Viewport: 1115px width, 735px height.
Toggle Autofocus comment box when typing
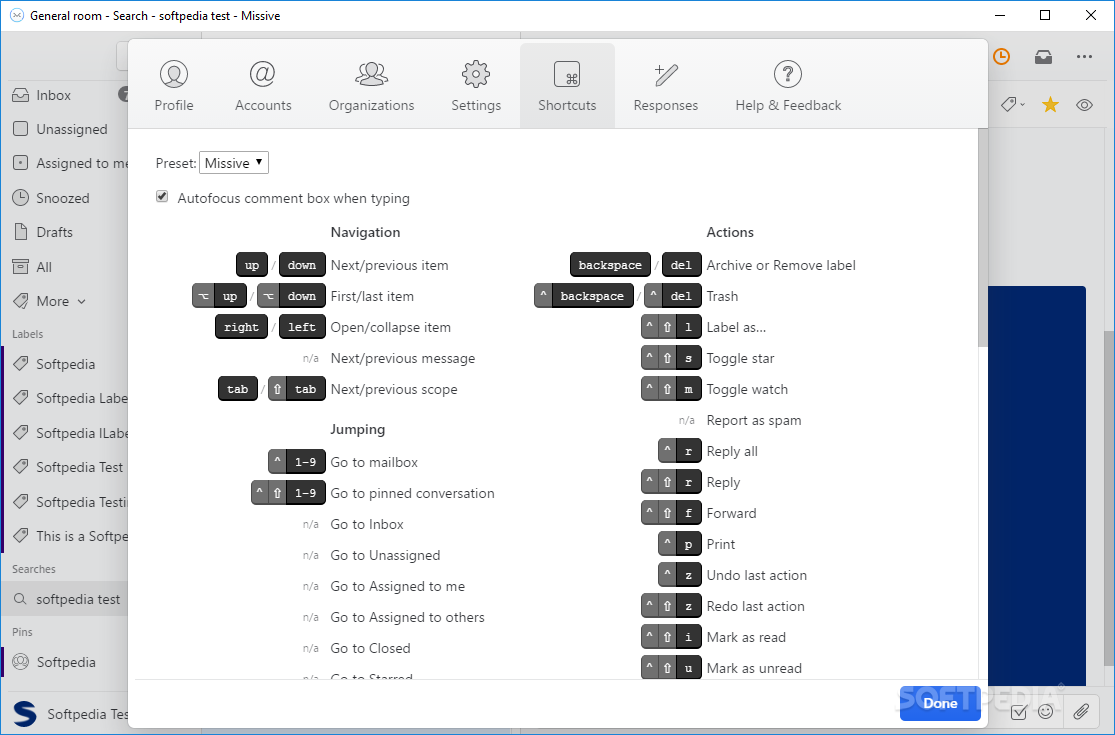[x=162, y=197]
